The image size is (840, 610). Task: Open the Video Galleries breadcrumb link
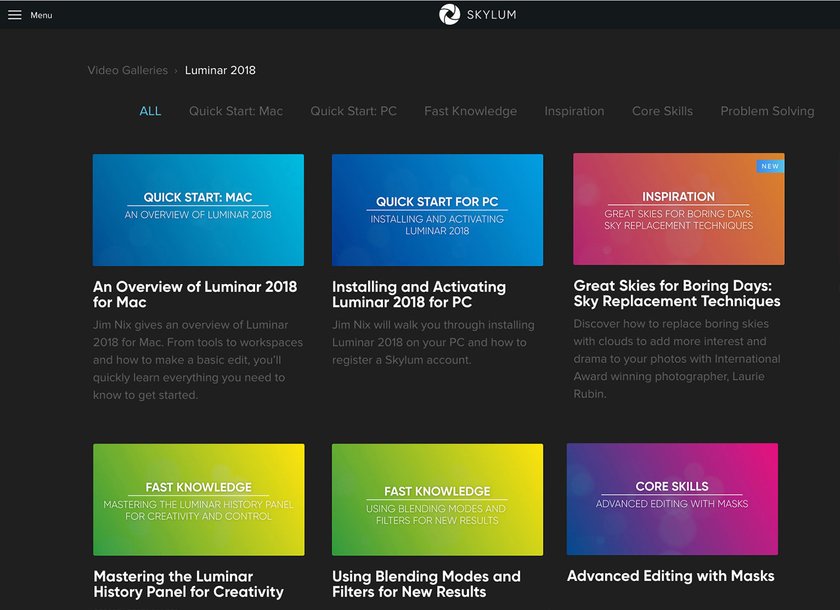click(128, 70)
